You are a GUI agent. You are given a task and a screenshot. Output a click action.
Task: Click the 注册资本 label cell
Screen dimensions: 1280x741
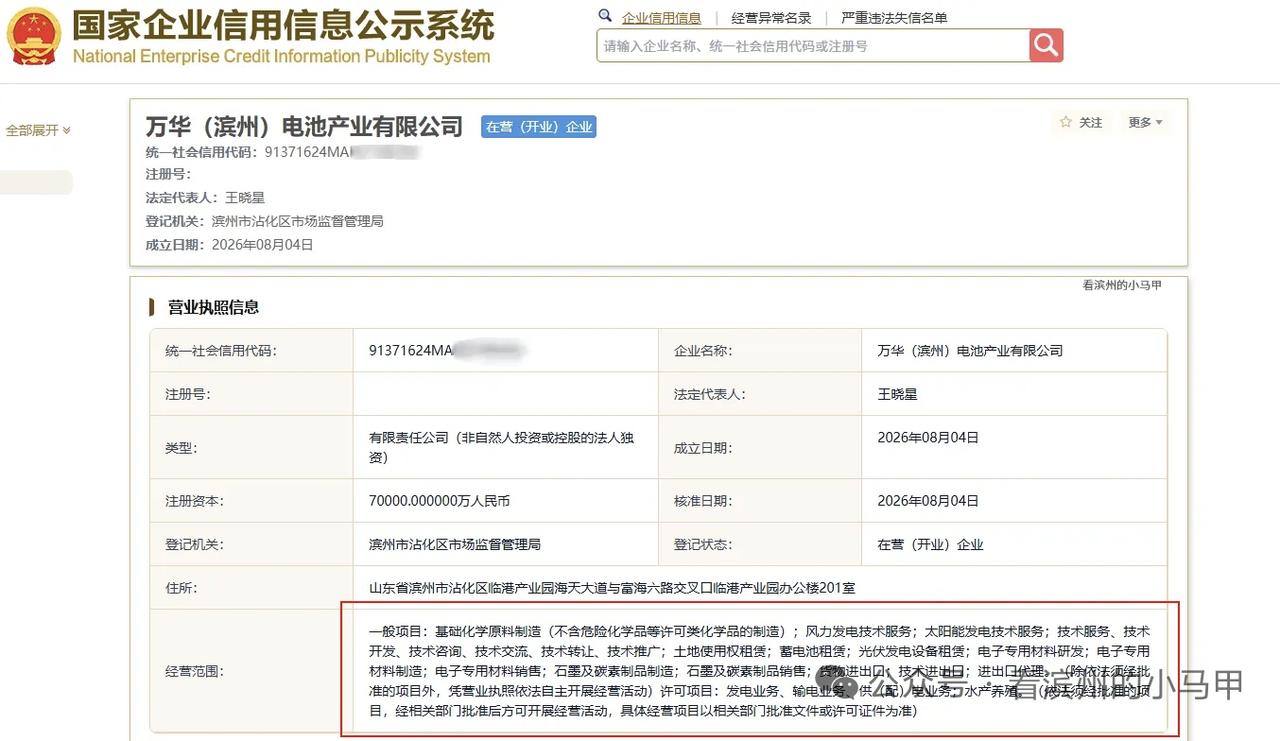coord(252,500)
